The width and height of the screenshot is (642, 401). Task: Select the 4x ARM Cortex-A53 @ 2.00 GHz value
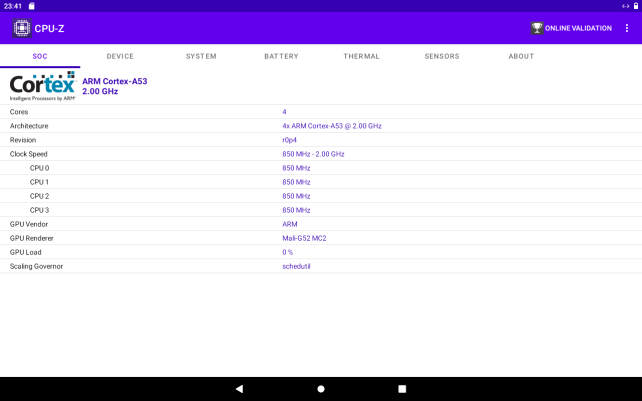[x=332, y=126]
